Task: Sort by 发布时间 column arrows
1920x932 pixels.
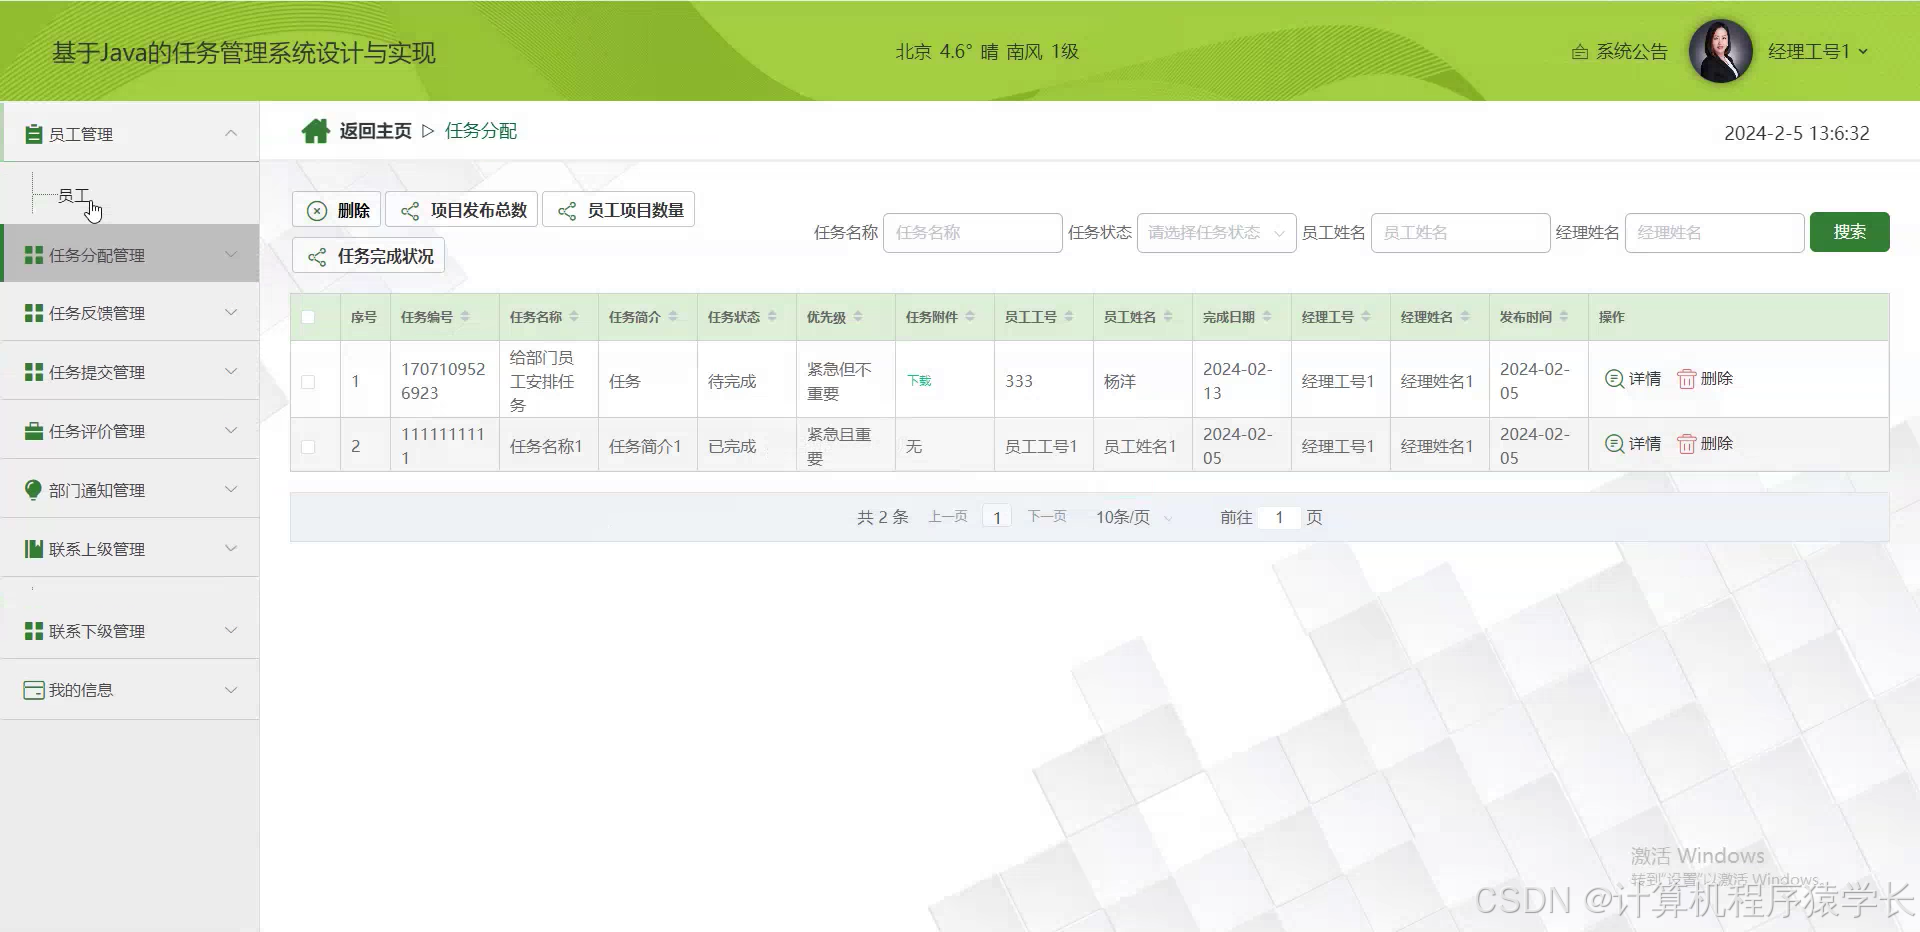Action: click(1564, 317)
